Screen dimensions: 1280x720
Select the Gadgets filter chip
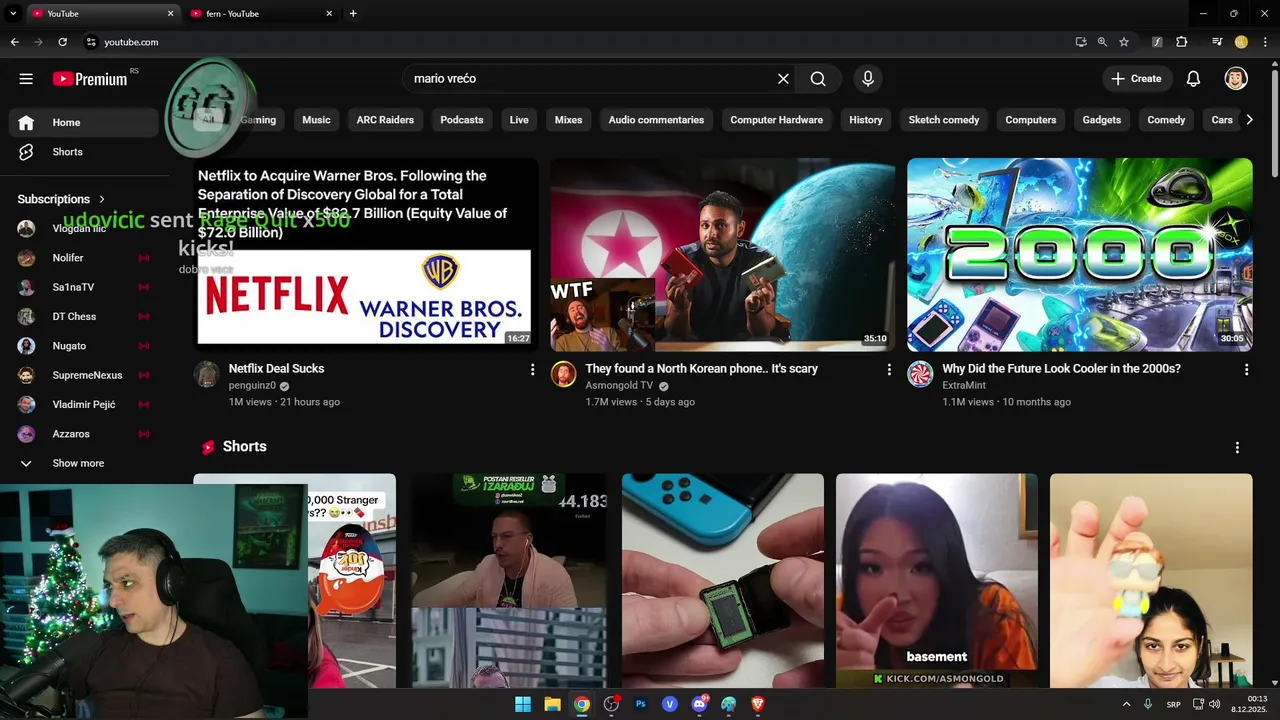[1102, 120]
